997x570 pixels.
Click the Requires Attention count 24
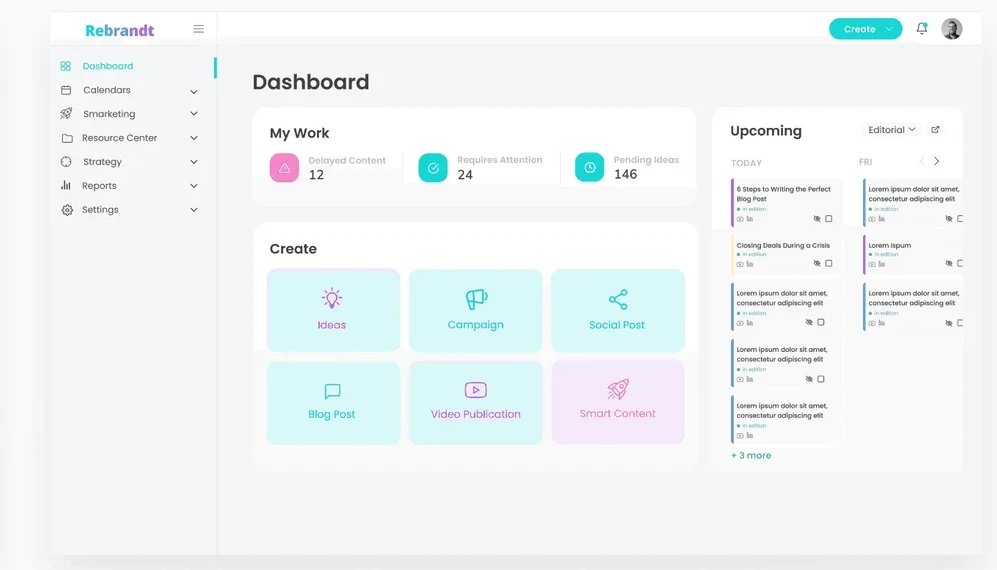pyautogui.click(x=465, y=175)
